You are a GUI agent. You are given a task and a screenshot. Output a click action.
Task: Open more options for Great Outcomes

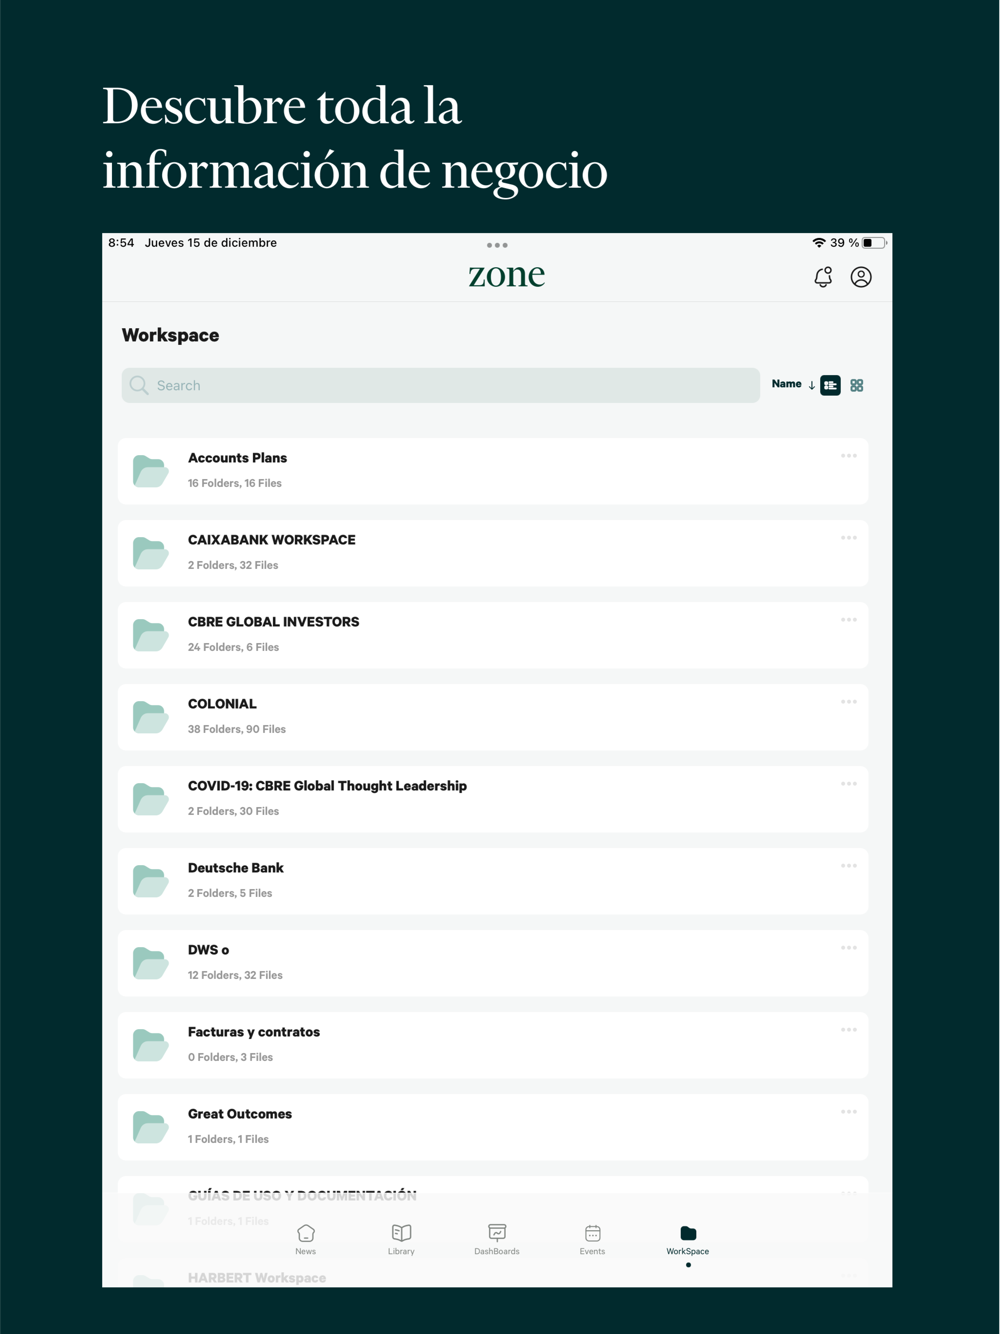tap(849, 1112)
